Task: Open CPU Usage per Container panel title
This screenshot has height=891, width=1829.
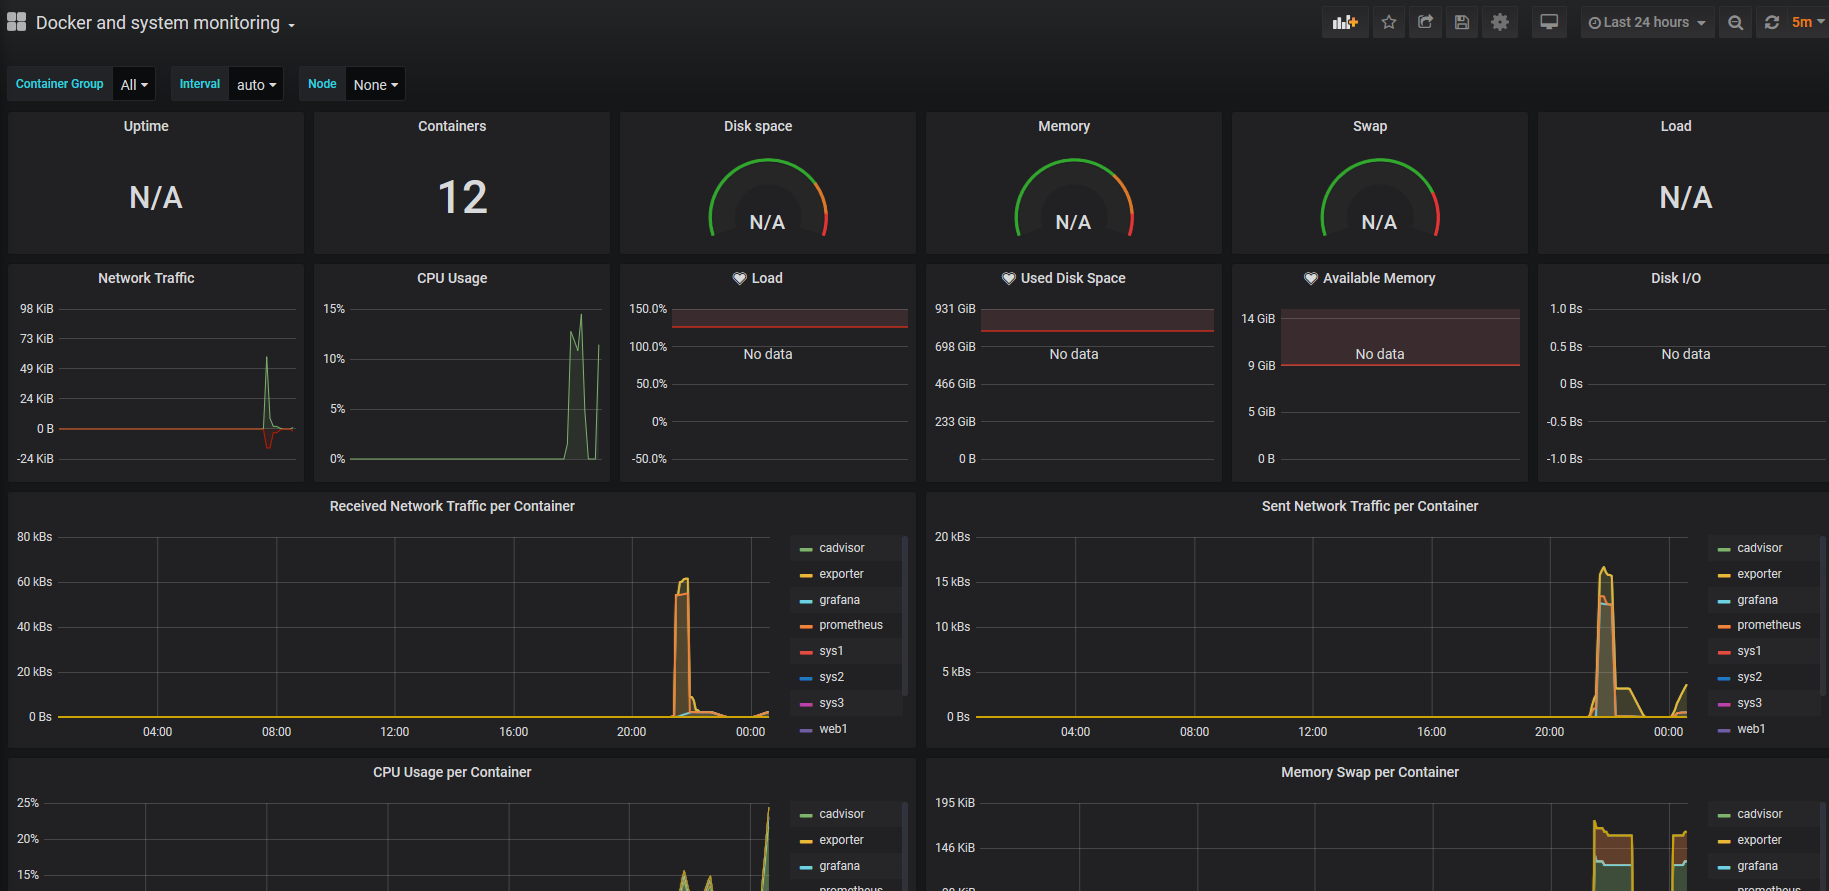Action: (452, 772)
